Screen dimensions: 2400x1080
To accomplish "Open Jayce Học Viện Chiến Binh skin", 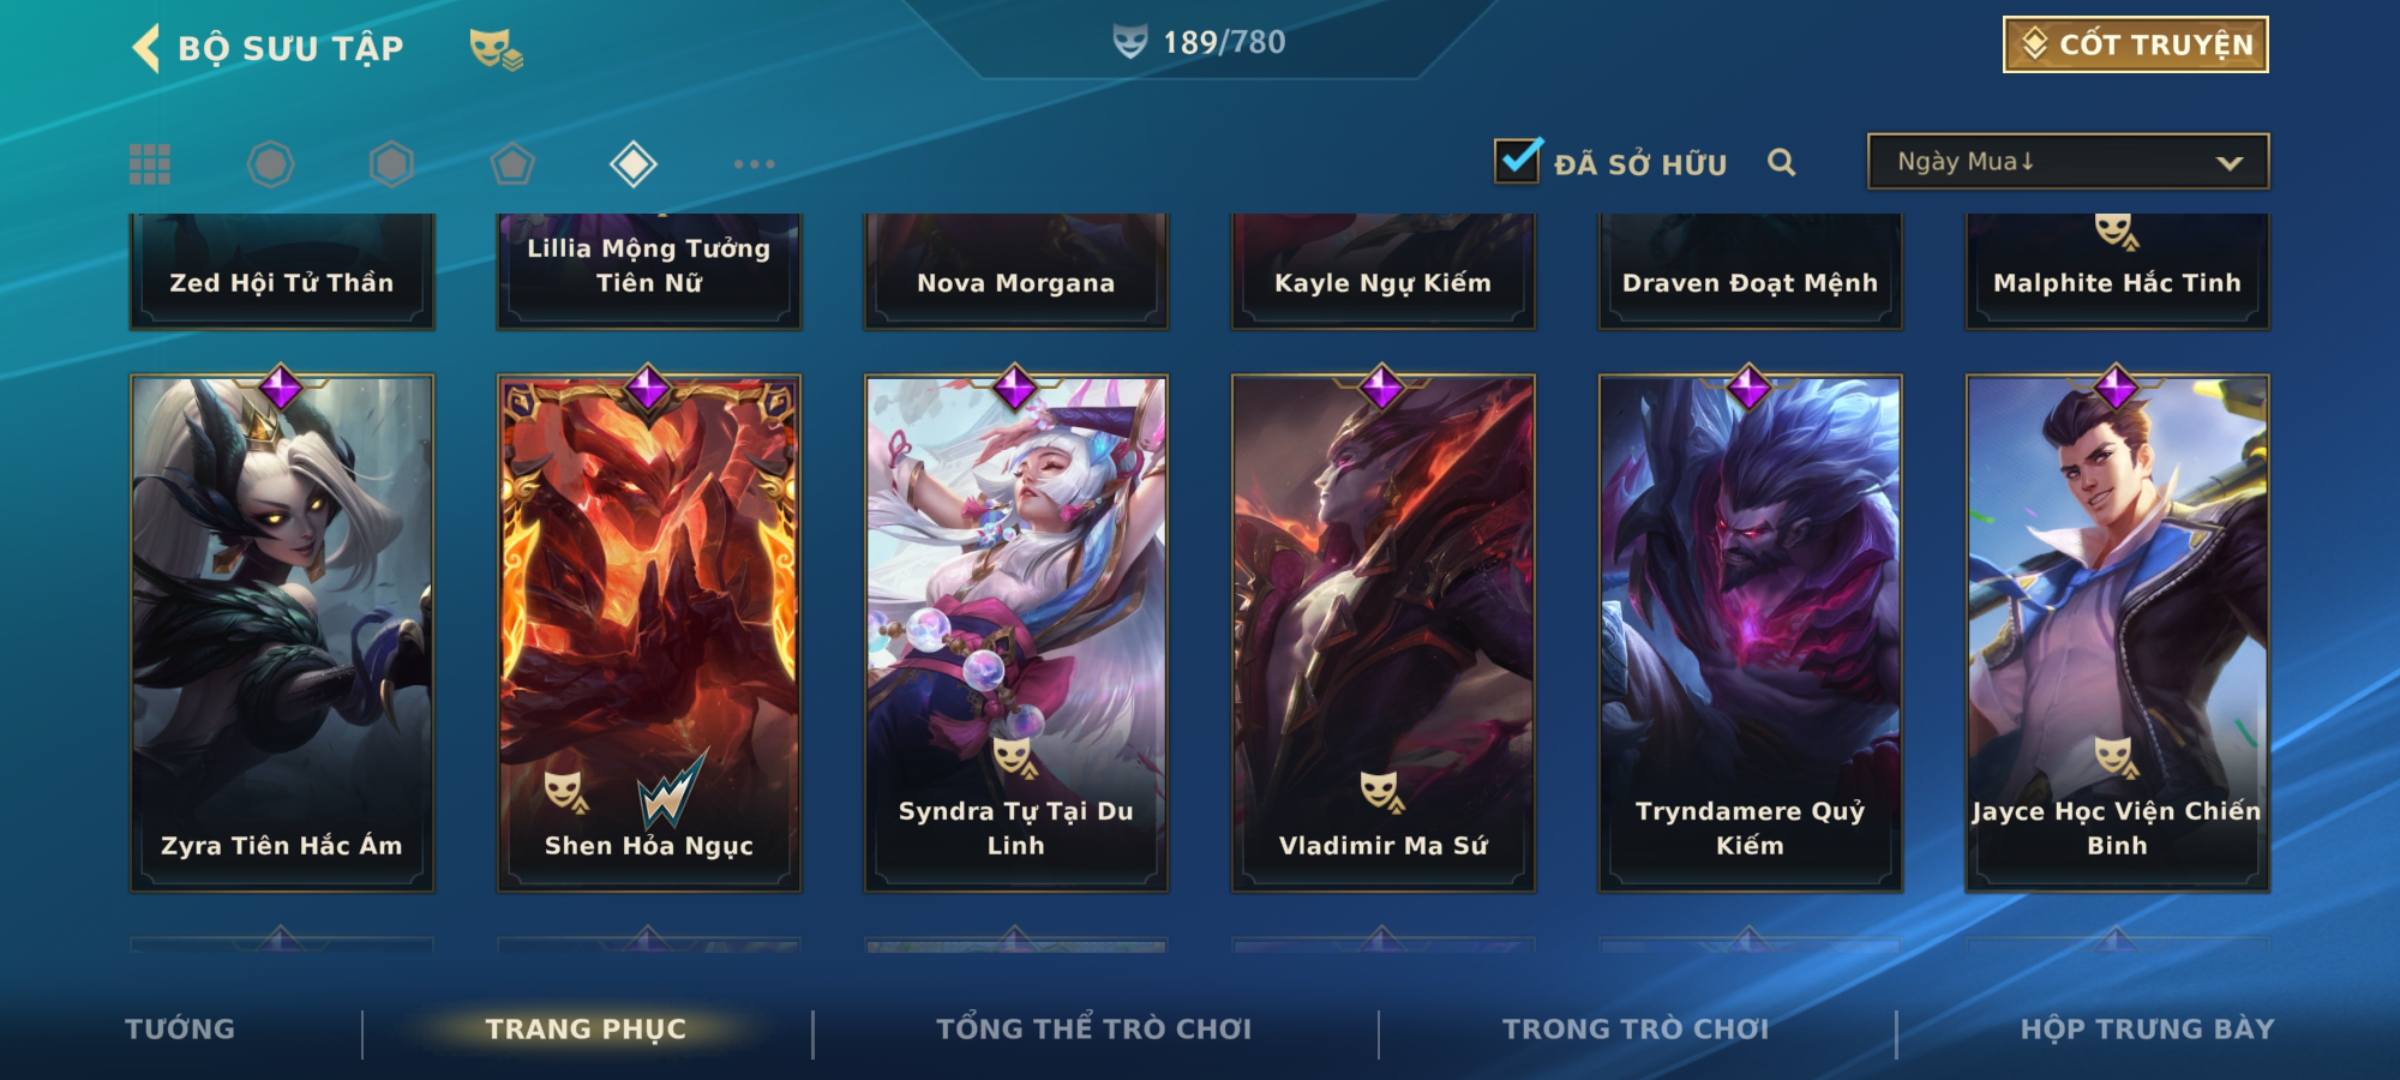I will click(2117, 632).
